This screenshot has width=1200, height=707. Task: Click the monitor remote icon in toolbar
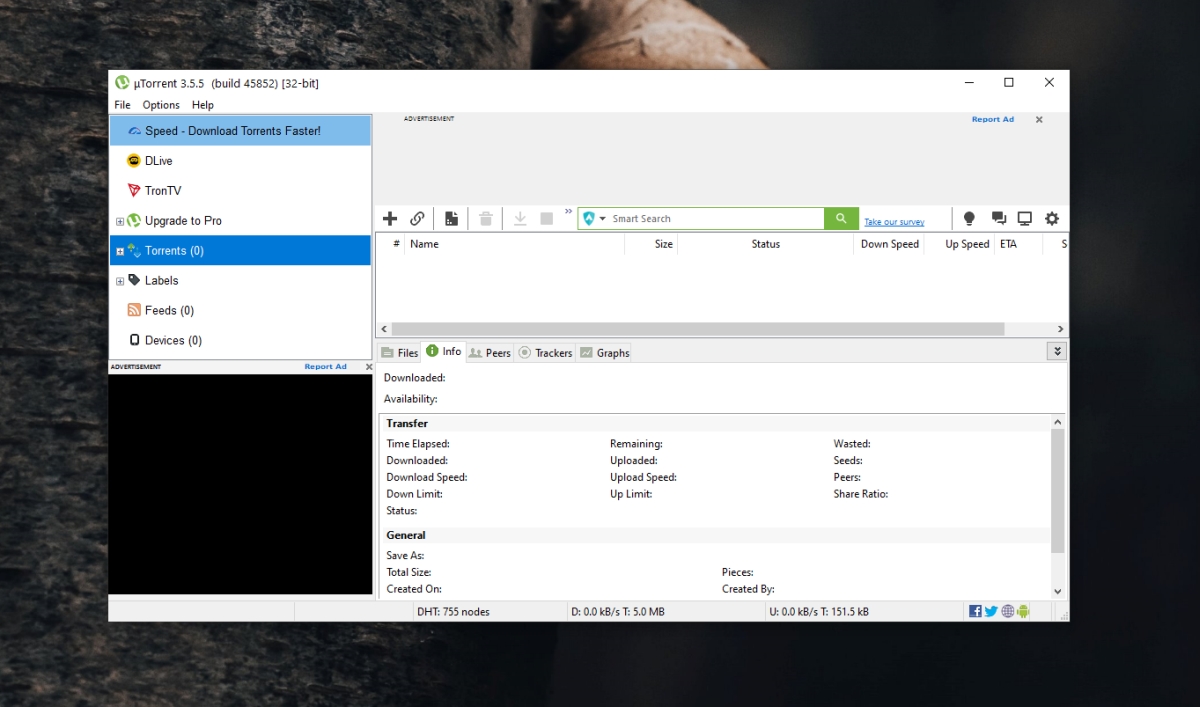tap(1025, 218)
